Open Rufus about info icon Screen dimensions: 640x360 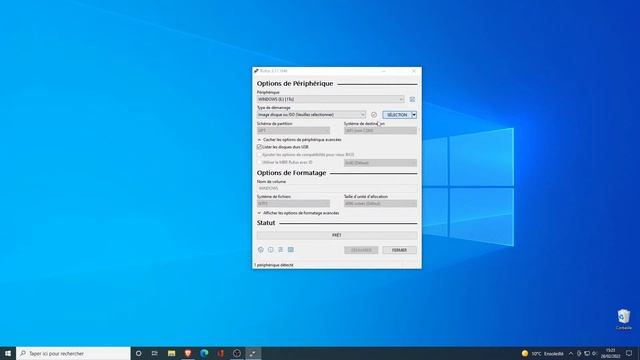click(271, 249)
